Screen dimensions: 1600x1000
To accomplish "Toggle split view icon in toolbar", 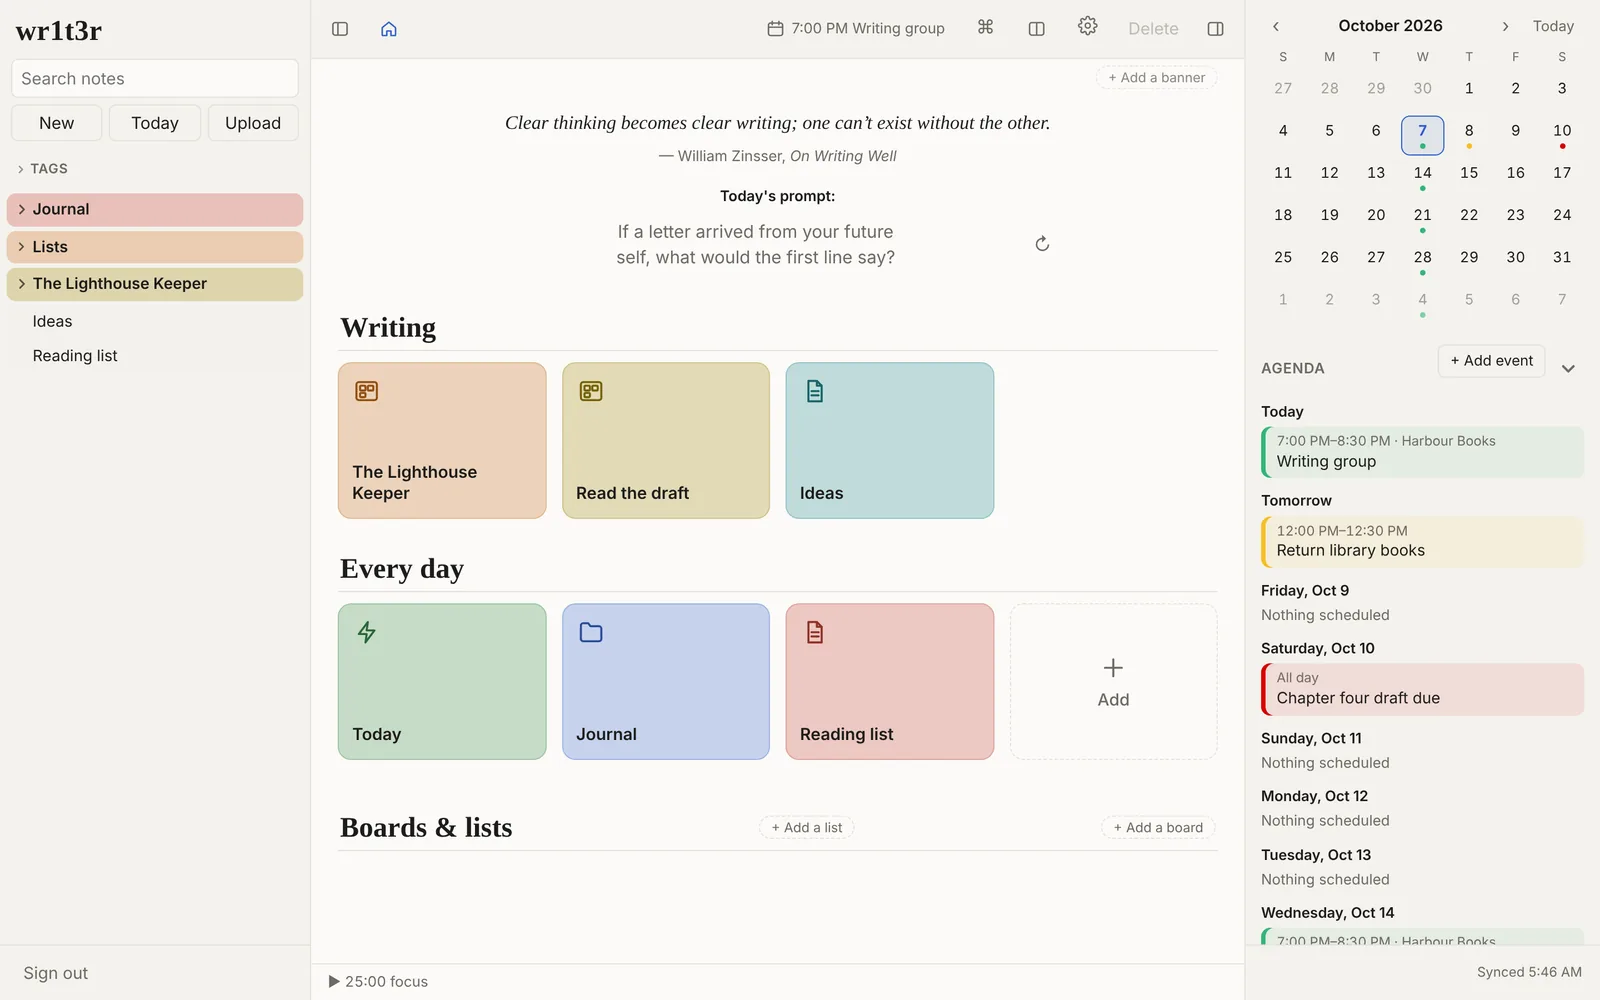I will (1037, 29).
